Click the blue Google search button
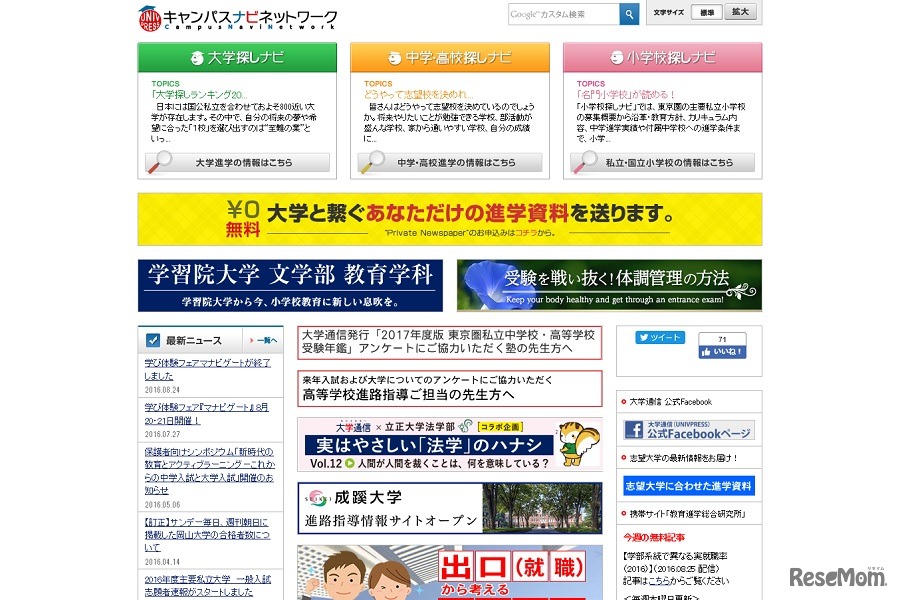900x600 pixels. (629, 14)
